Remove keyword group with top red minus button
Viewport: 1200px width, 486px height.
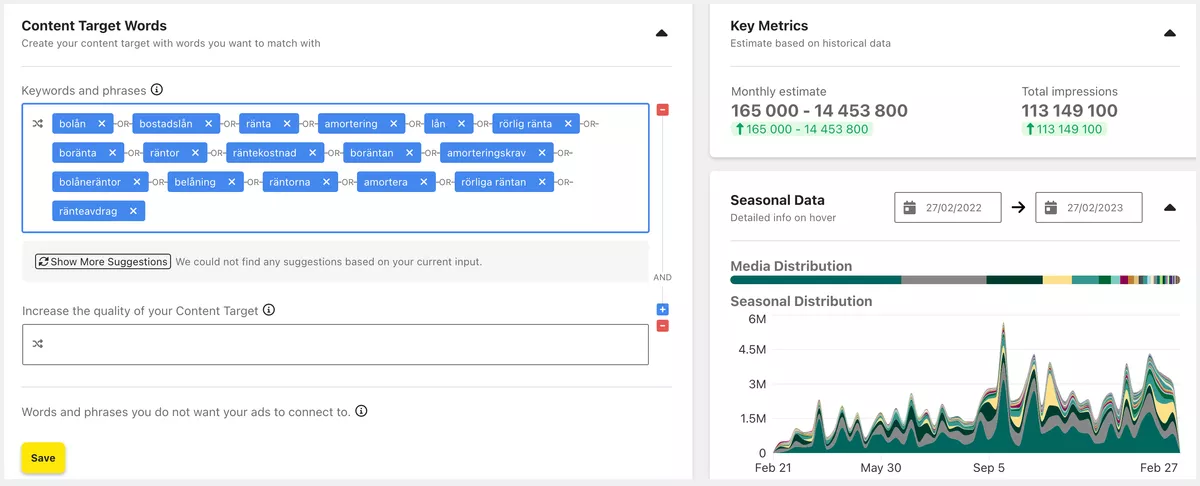click(663, 110)
